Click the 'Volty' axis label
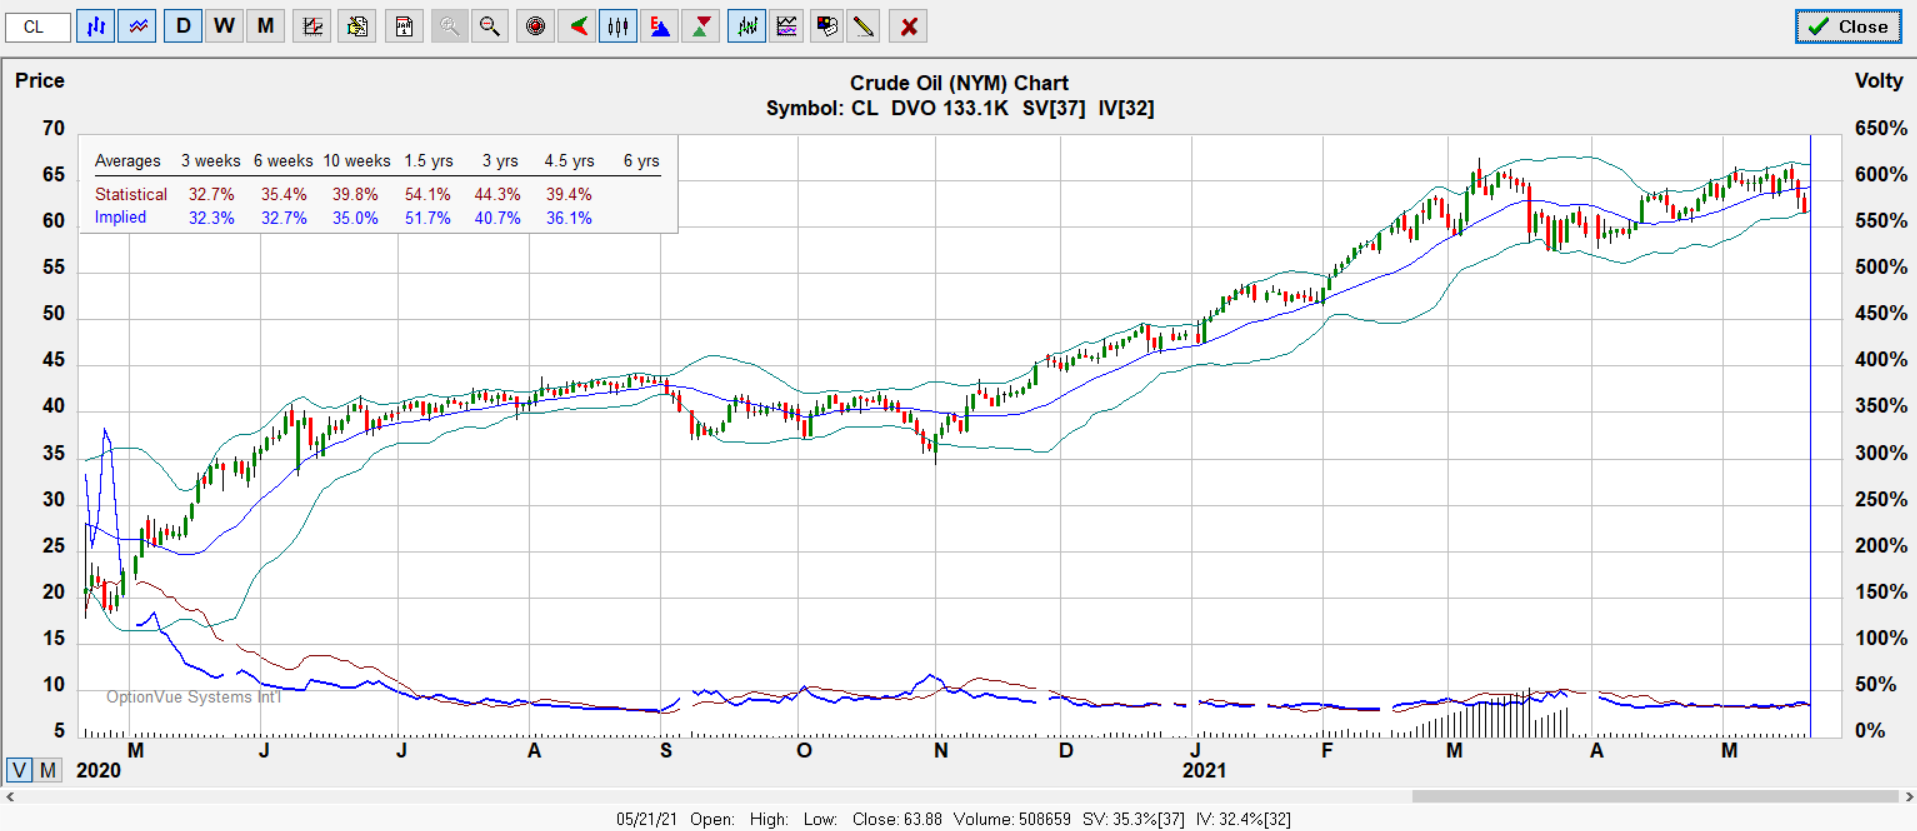 (x=1879, y=81)
